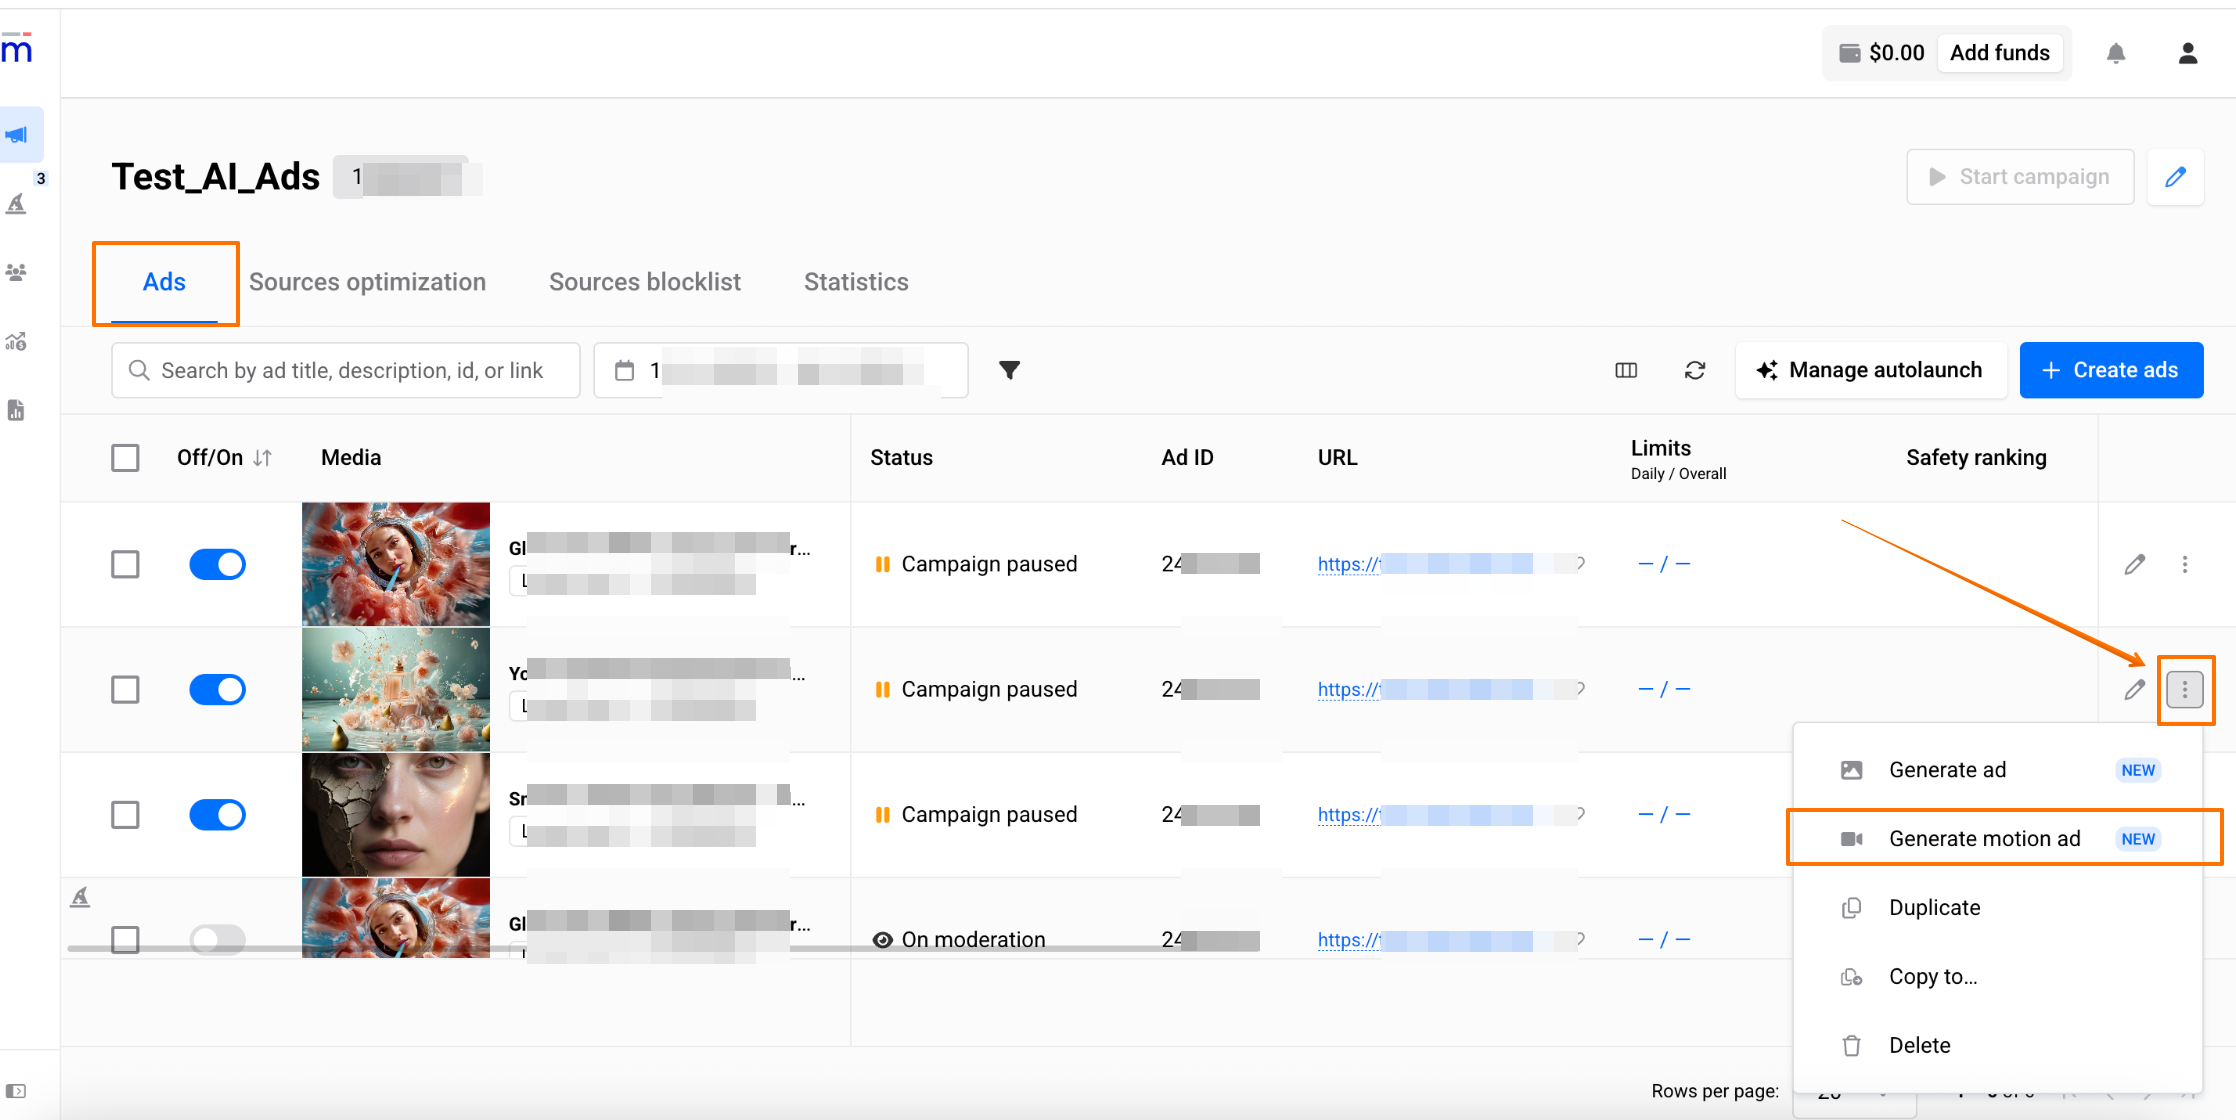2236x1120 pixels.
Task: Expand the sidebar with the bottom-left toggle
Action: click(x=16, y=1091)
